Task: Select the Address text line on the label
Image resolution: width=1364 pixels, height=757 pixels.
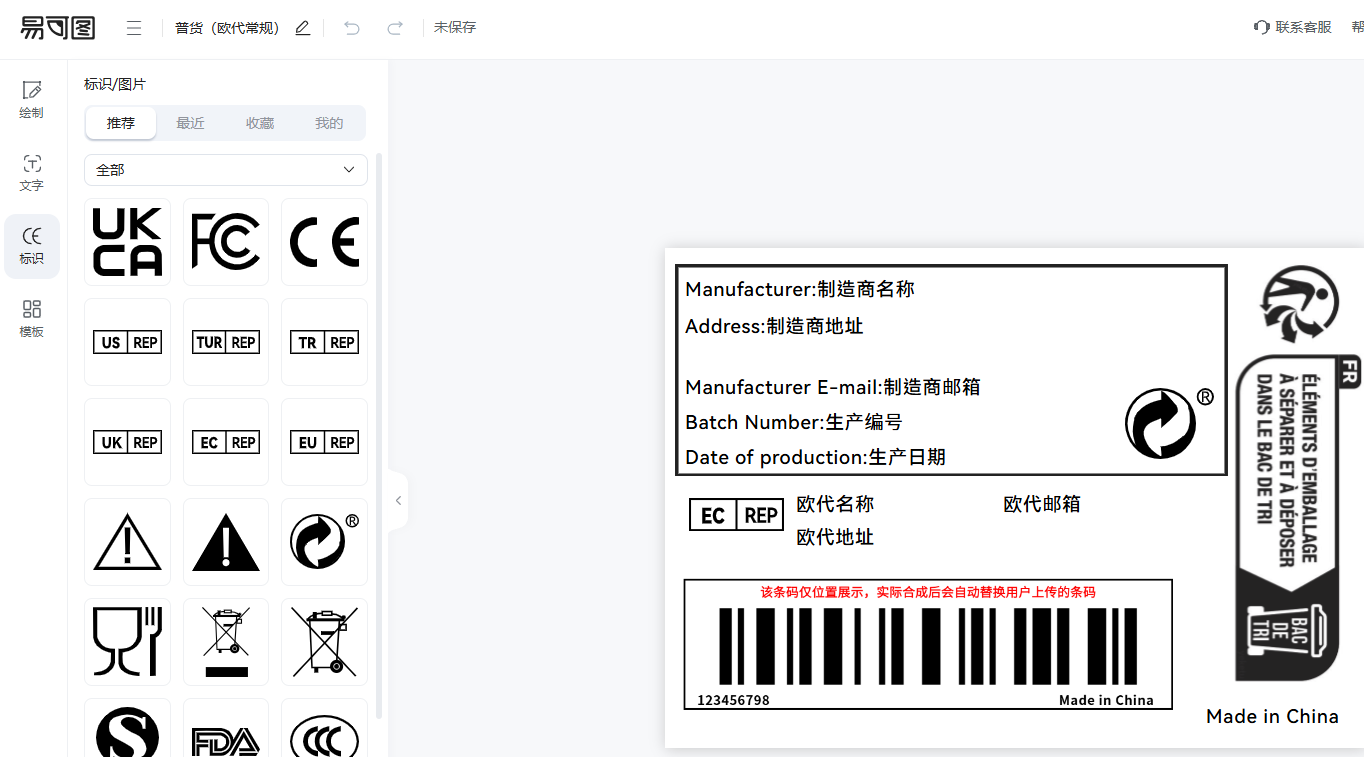Action: click(774, 326)
